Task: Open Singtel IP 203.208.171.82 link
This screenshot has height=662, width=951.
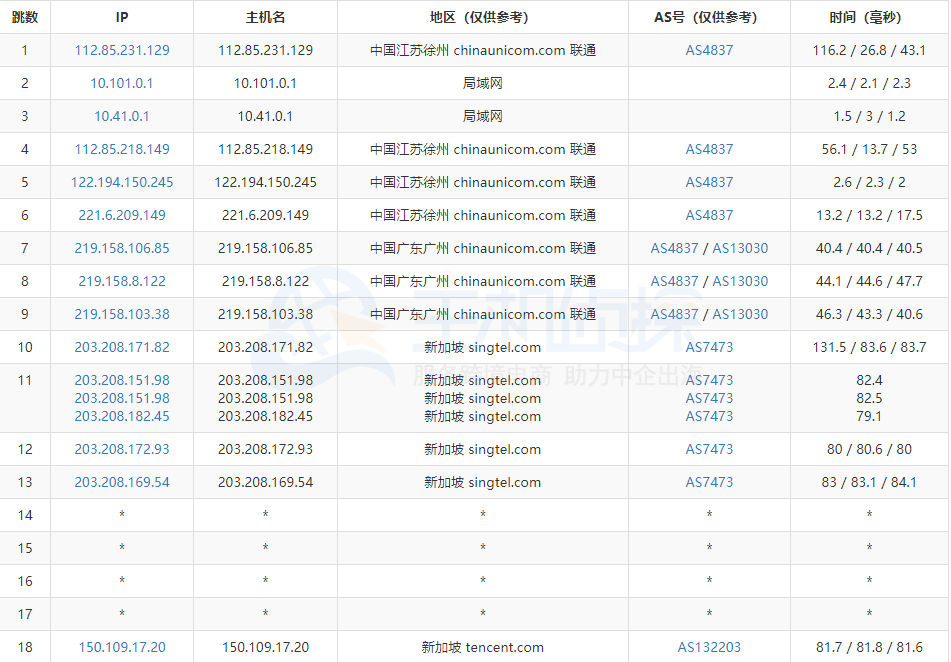Action: tap(122, 347)
